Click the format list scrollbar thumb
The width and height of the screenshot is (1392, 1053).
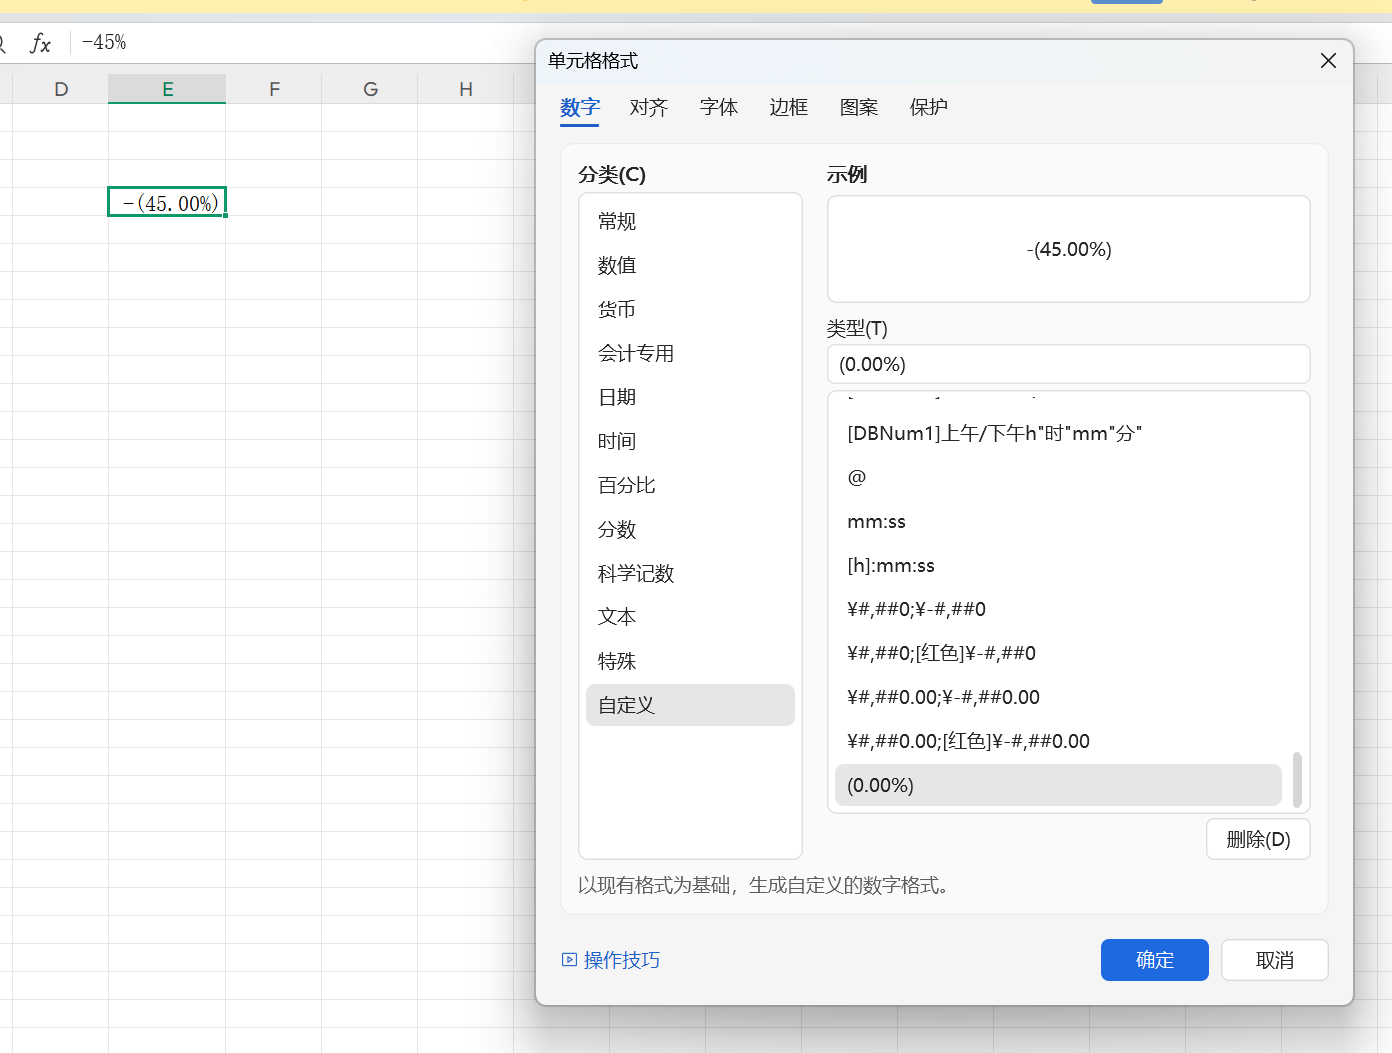[x=1297, y=780]
